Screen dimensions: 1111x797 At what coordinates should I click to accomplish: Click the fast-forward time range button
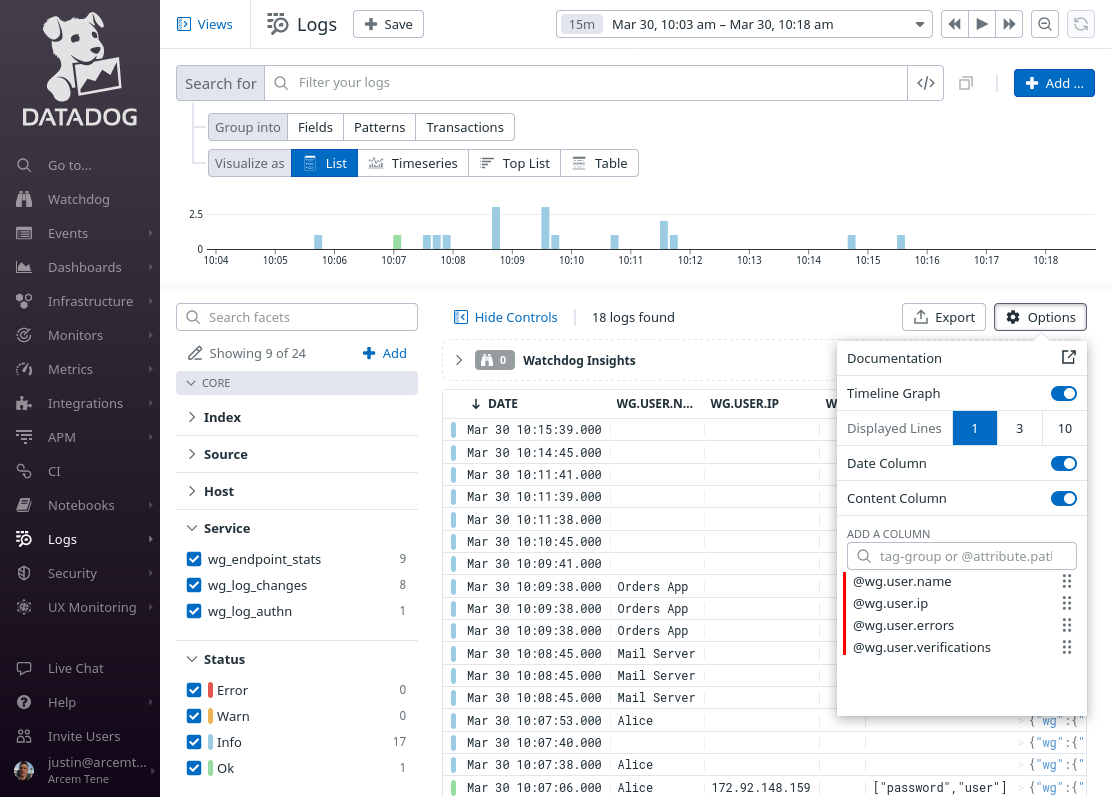pyautogui.click(x=1009, y=24)
